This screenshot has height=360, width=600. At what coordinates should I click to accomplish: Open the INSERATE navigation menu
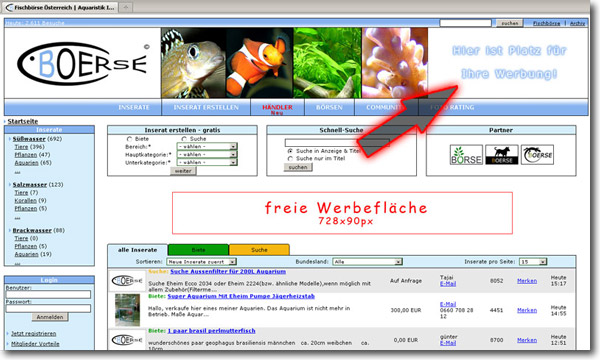(x=134, y=108)
